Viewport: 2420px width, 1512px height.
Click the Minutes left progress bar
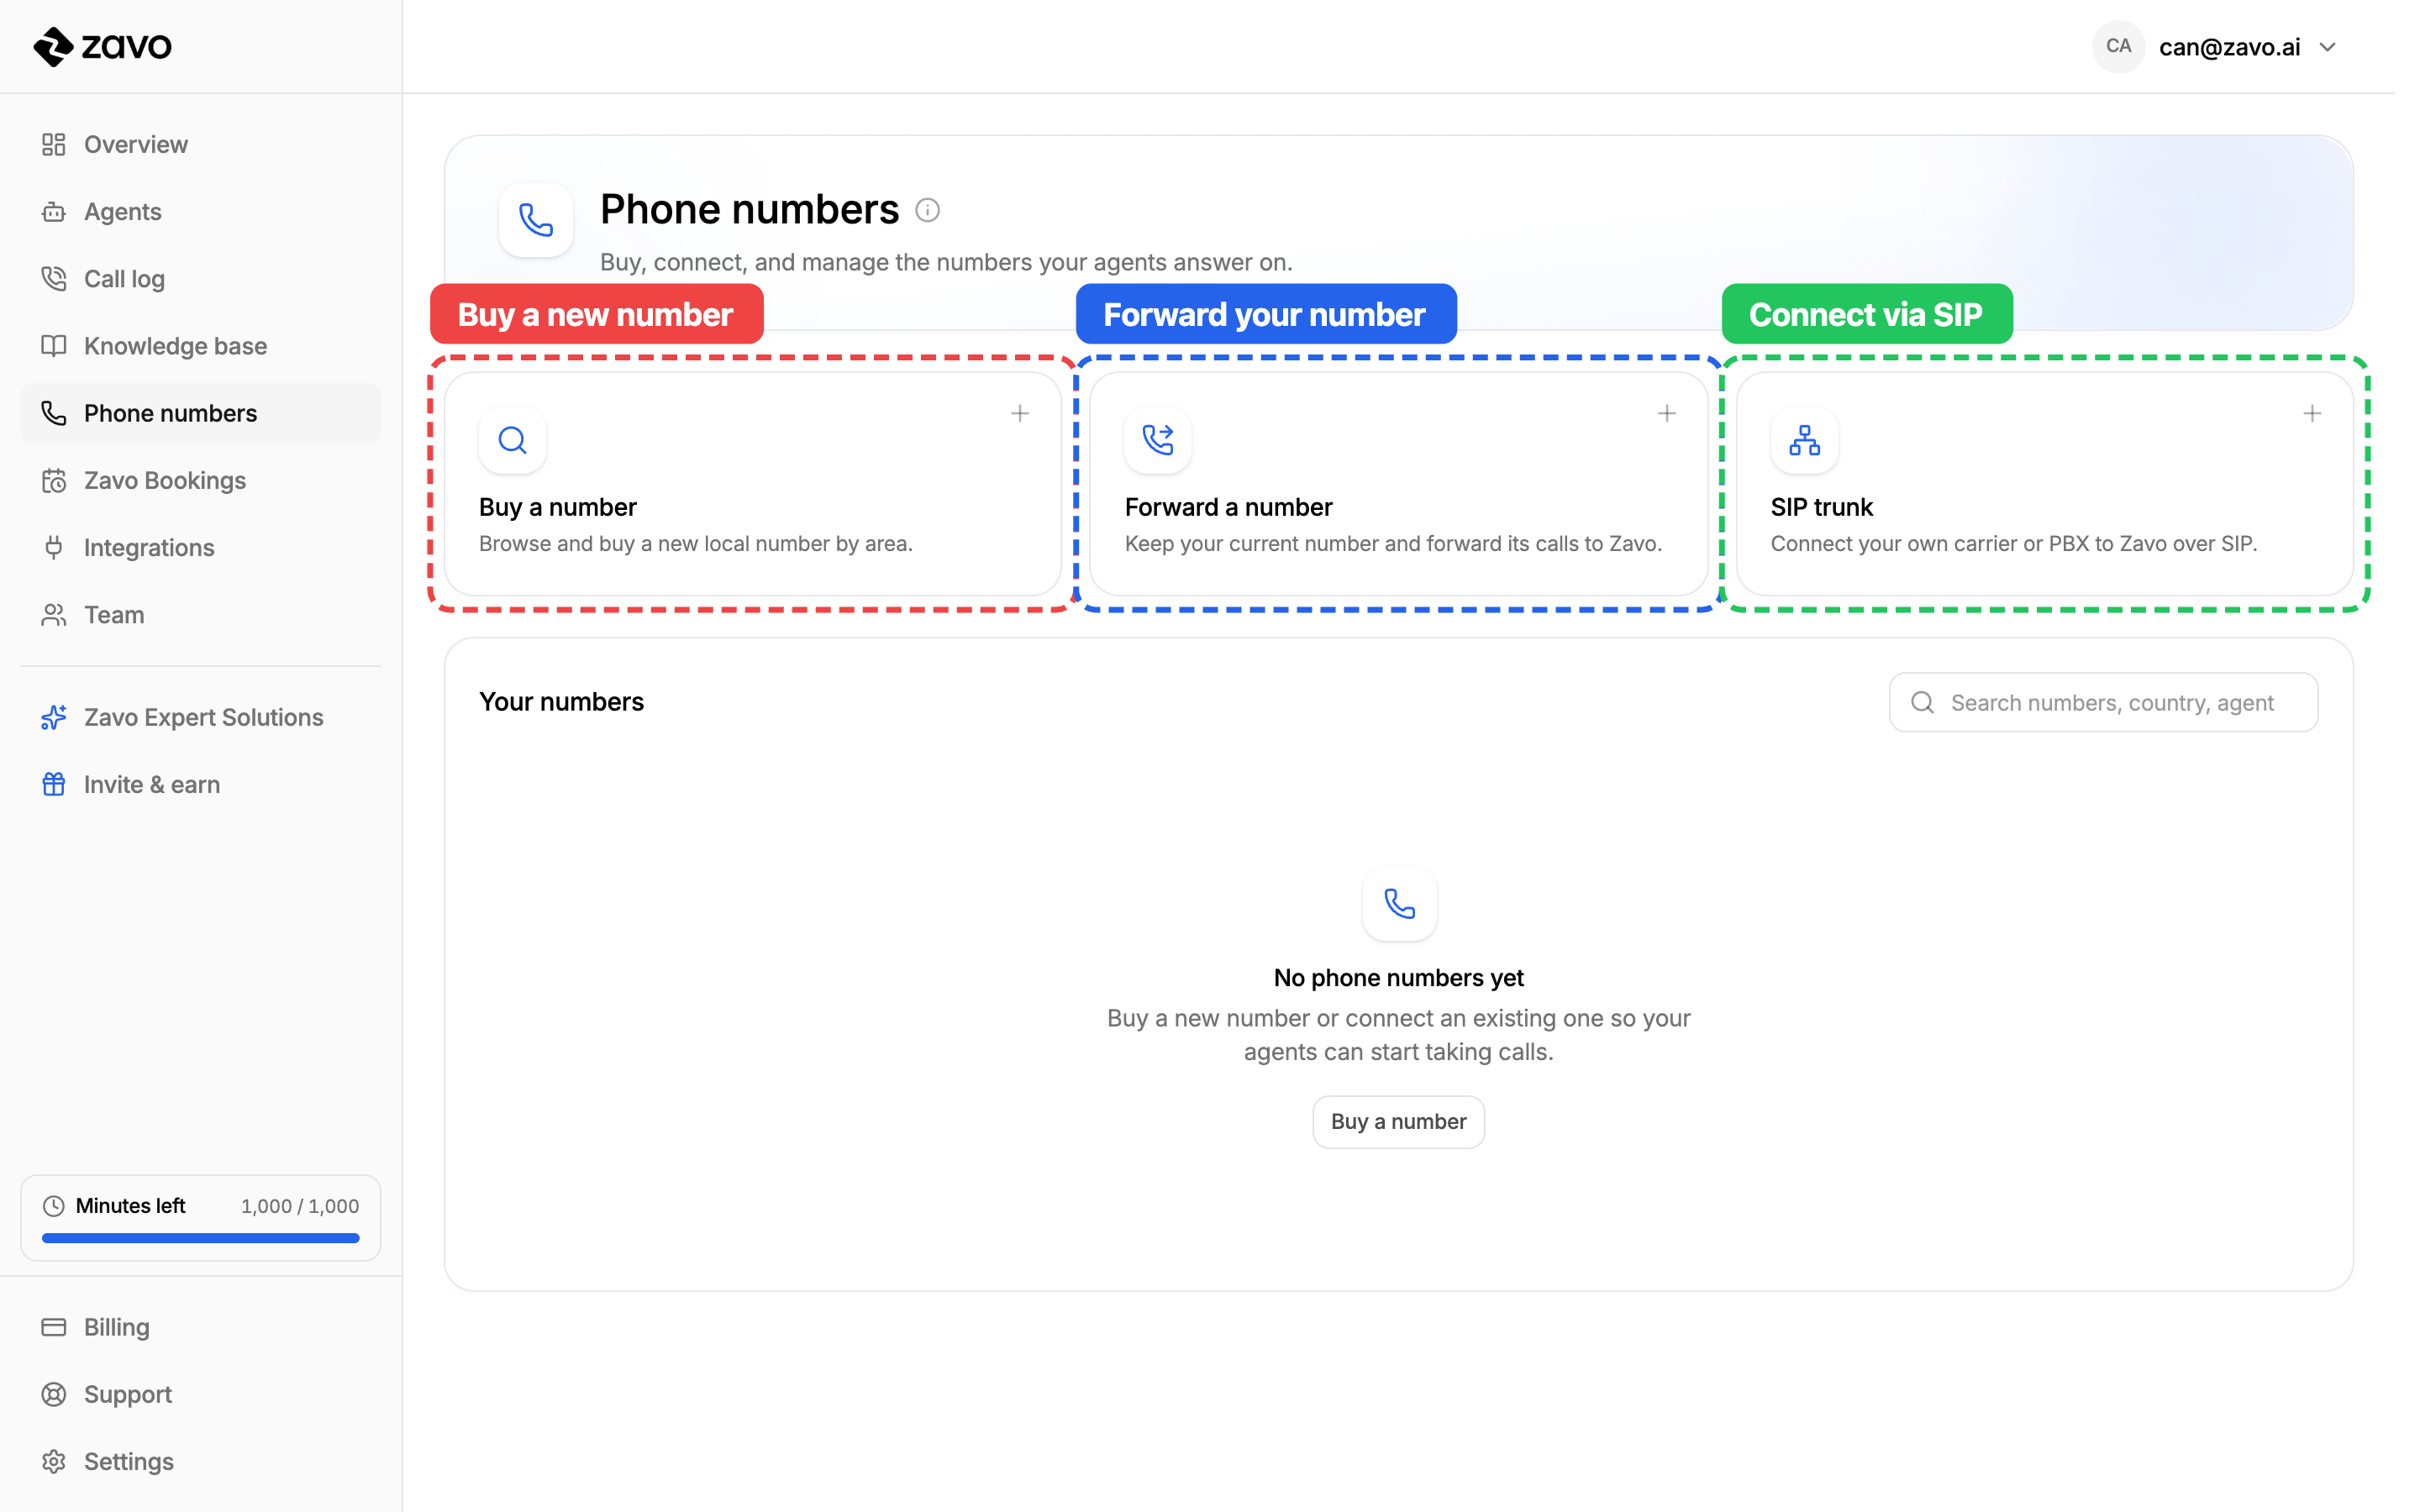click(200, 1238)
